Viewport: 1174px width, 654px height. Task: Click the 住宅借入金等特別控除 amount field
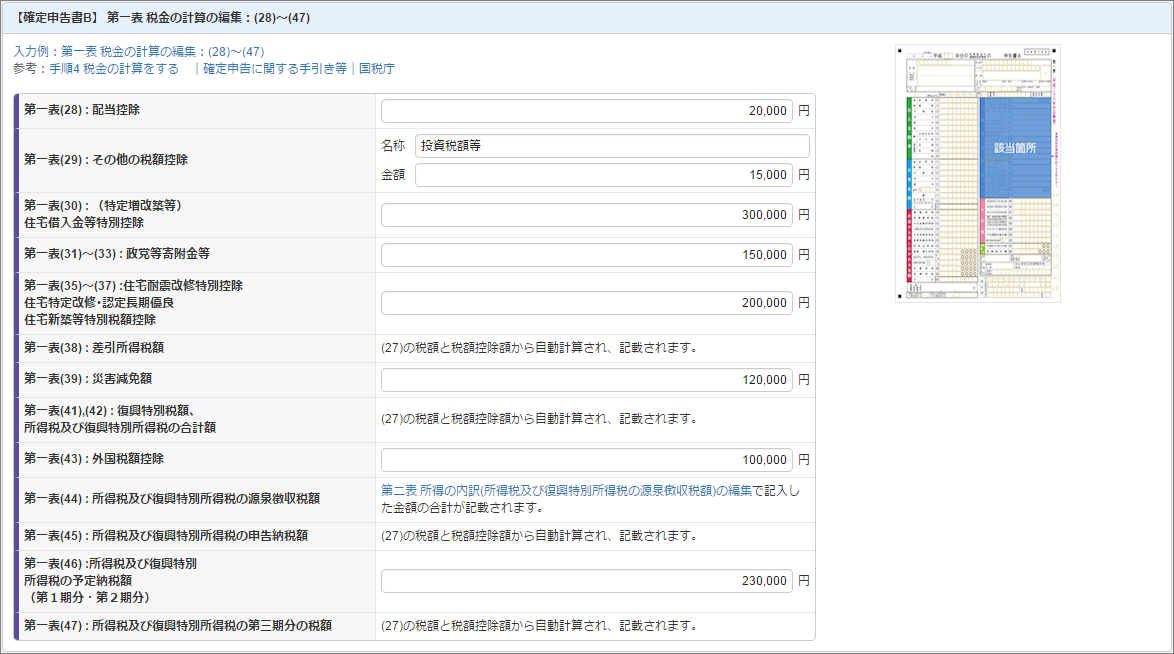pos(586,215)
